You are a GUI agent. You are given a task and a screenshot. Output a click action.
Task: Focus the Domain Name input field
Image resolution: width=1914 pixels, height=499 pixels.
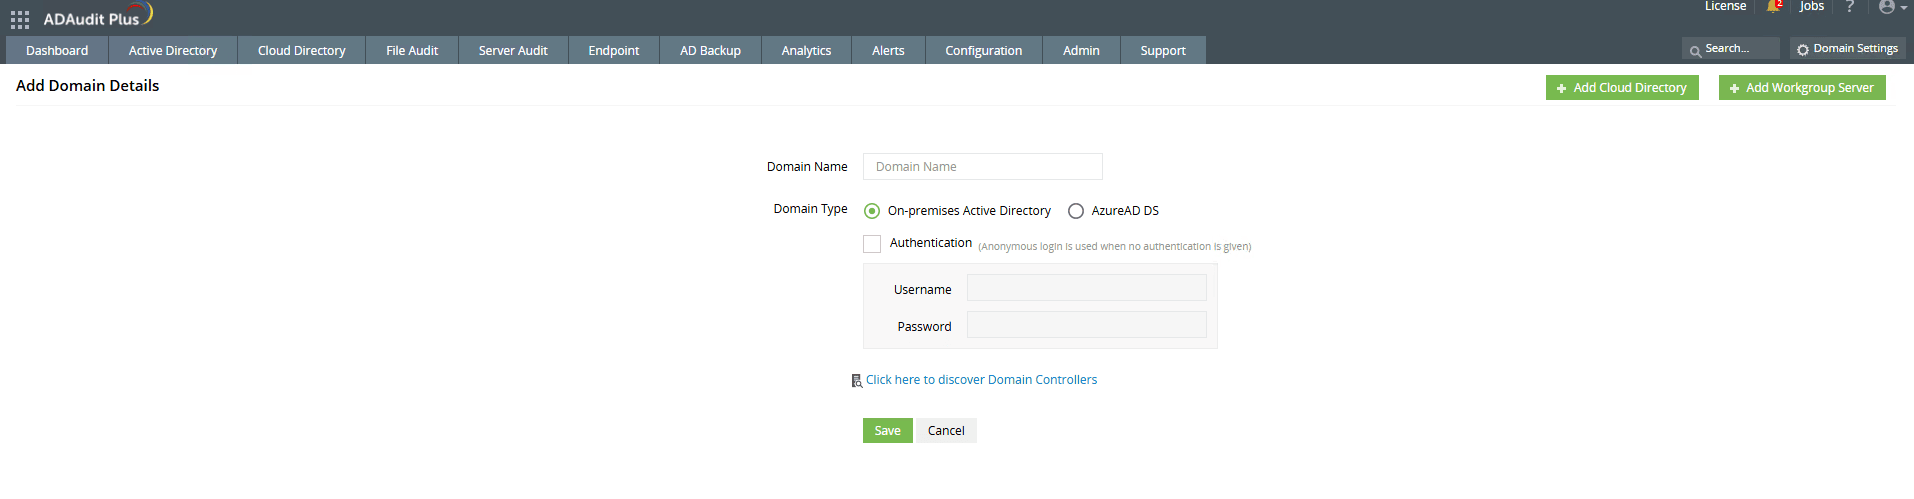[x=982, y=167]
